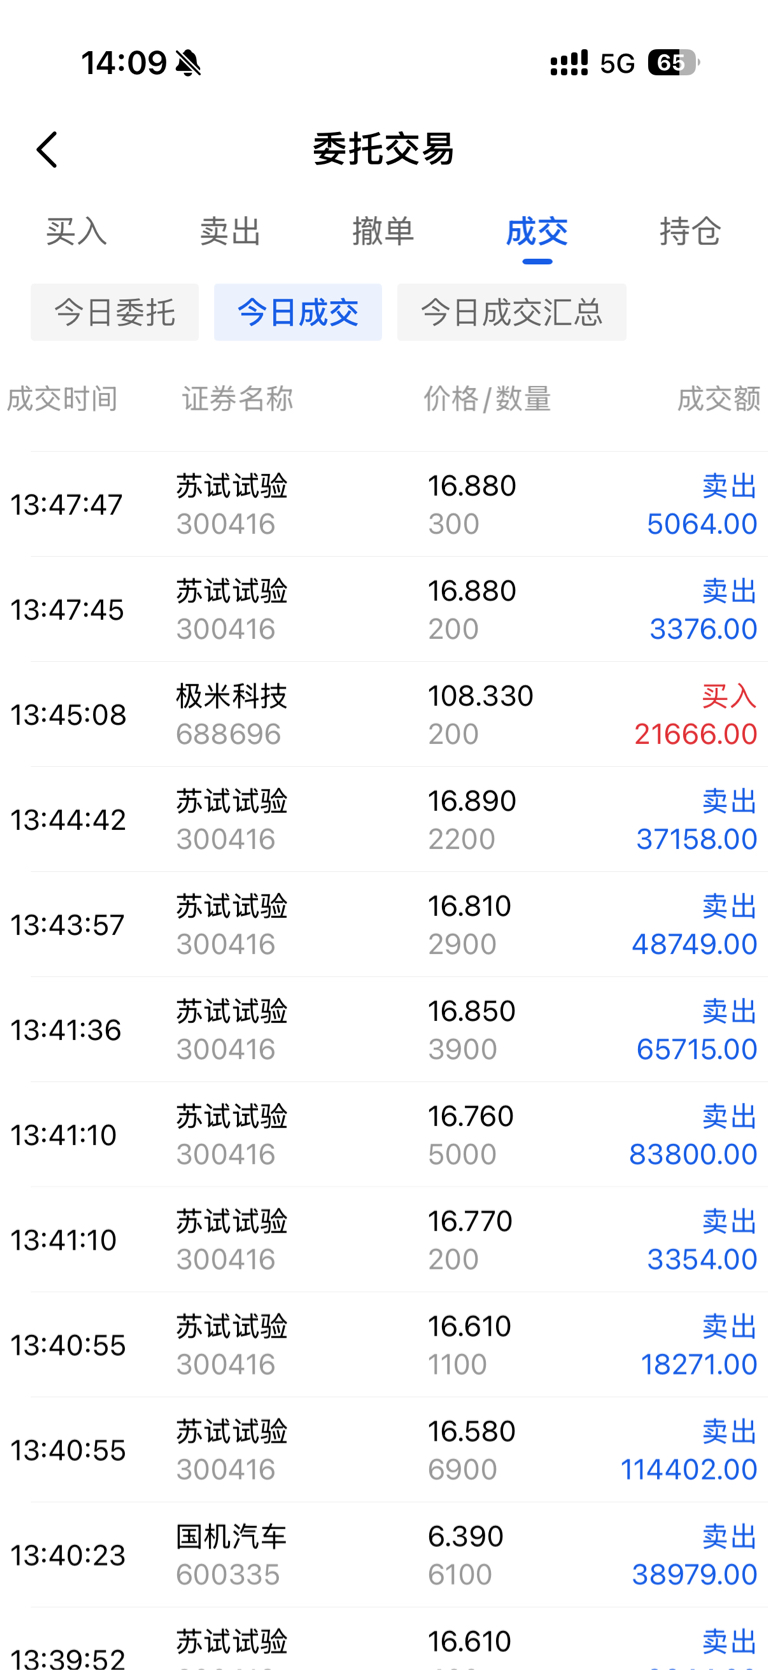This screenshot has height=1670, width=768.
Task: Open the 极米科技 买入 trade record
Action: pos(384,714)
